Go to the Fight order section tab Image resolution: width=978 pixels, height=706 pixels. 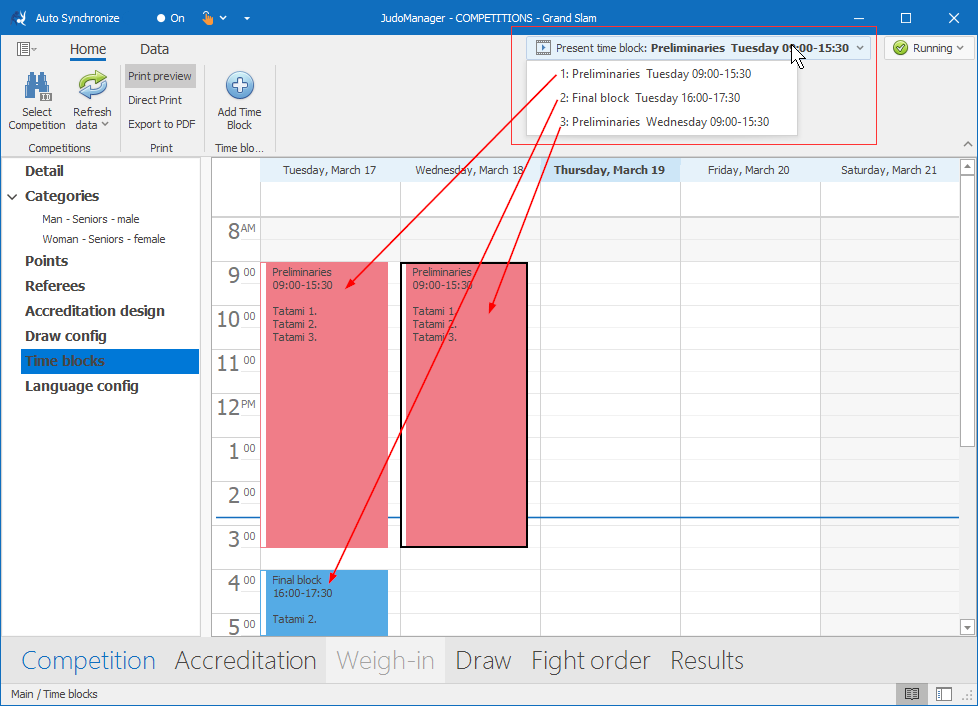[591, 660]
